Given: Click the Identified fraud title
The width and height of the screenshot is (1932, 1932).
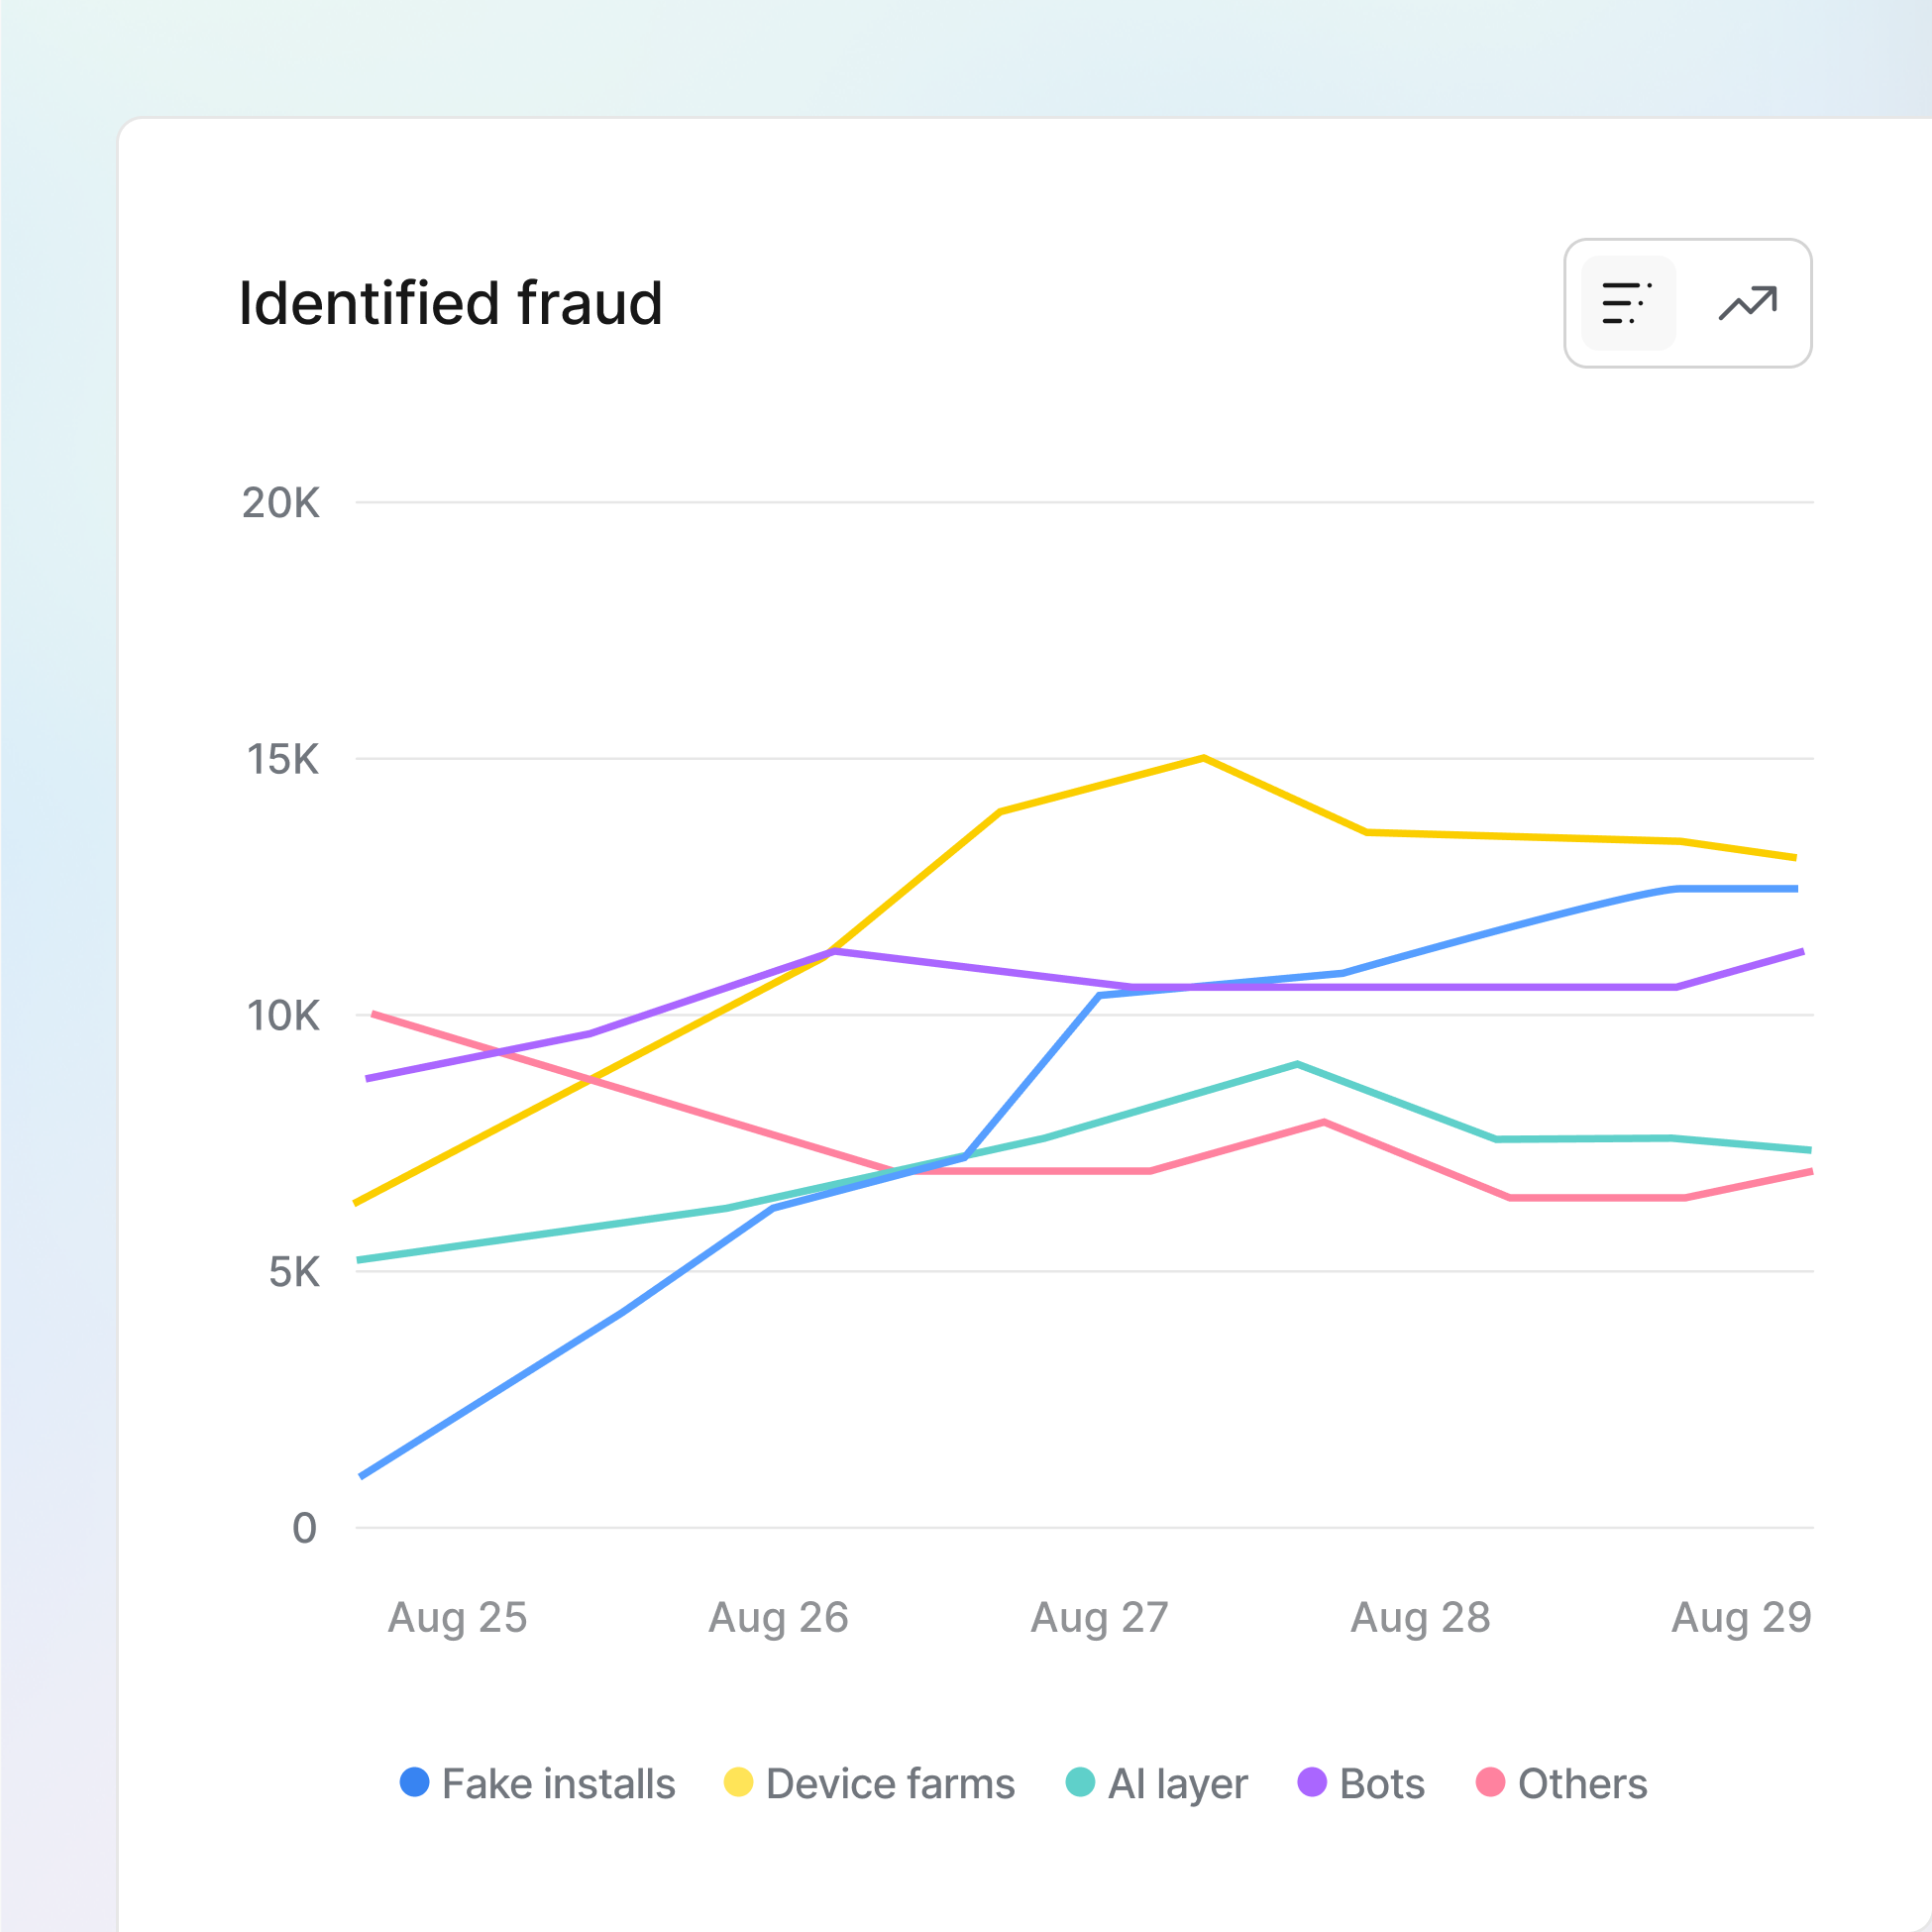Looking at the screenshot, I should point(451,303).
